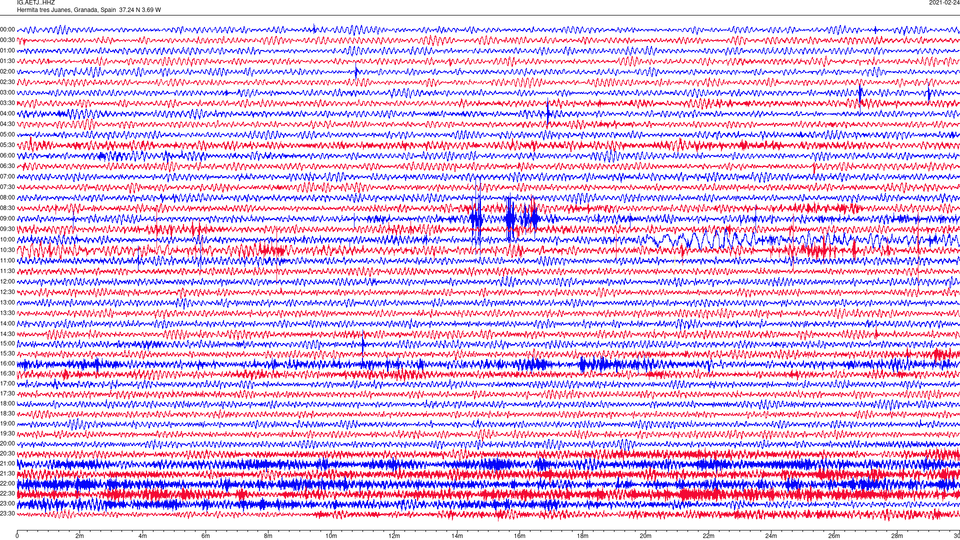Choose the 11:30 trace label
Screen dimensions: 960x540
coord(7,271)
